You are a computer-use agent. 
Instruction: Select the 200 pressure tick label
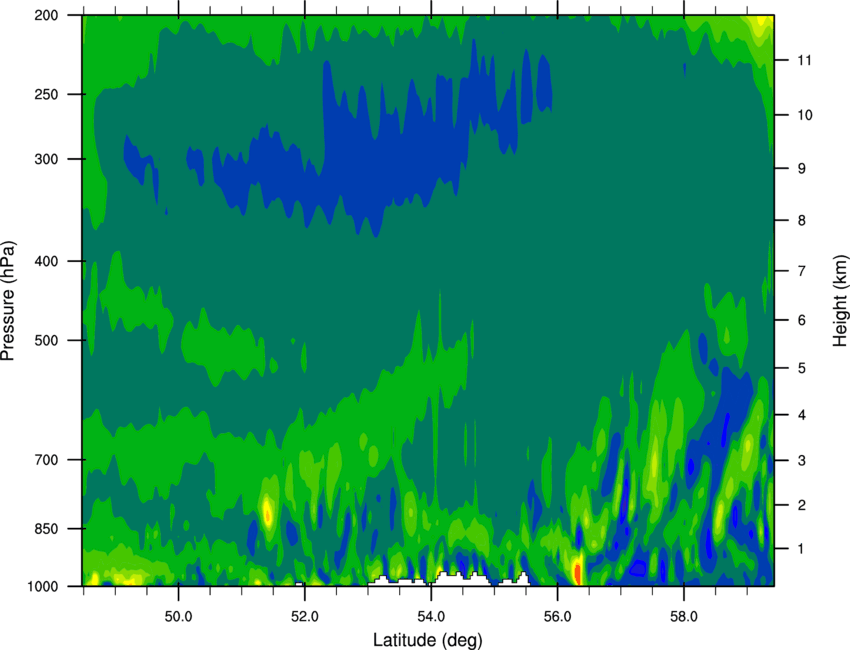tap(46, 16)
